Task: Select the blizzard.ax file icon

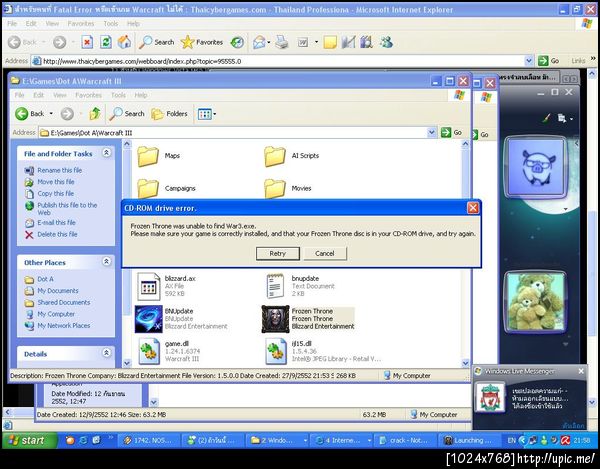Action: pos(148,286)
